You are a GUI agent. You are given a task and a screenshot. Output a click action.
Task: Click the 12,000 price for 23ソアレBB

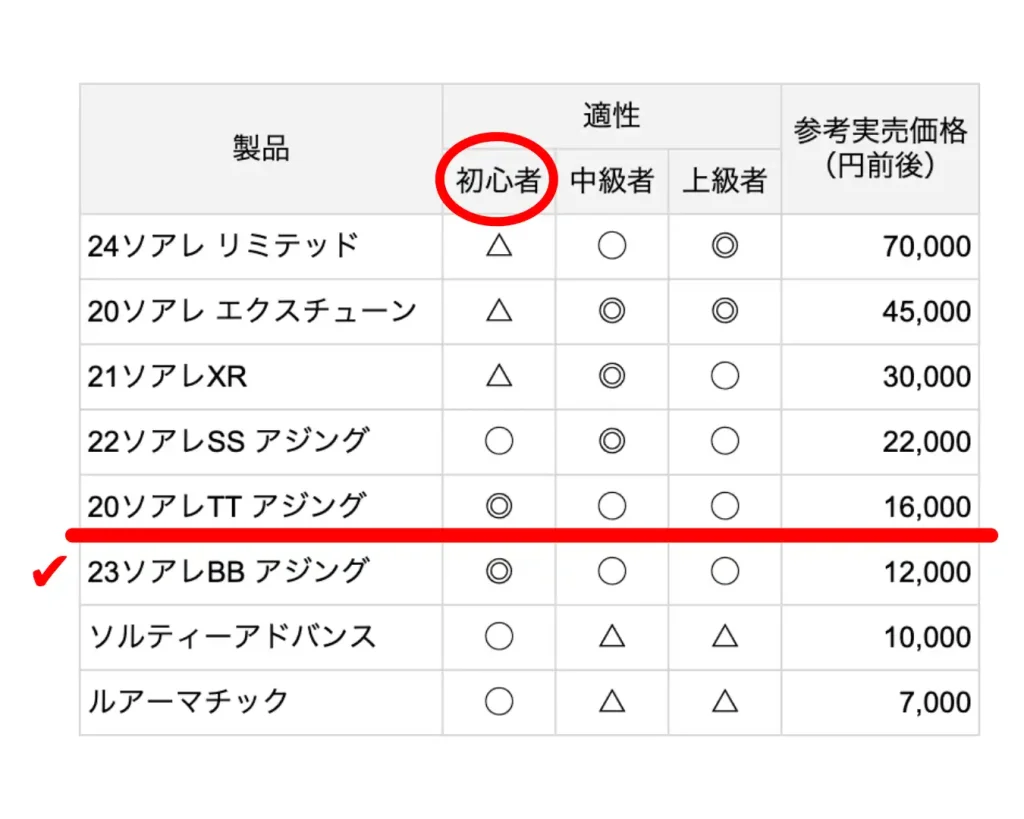pyautogui.click(x=926, y=572)
